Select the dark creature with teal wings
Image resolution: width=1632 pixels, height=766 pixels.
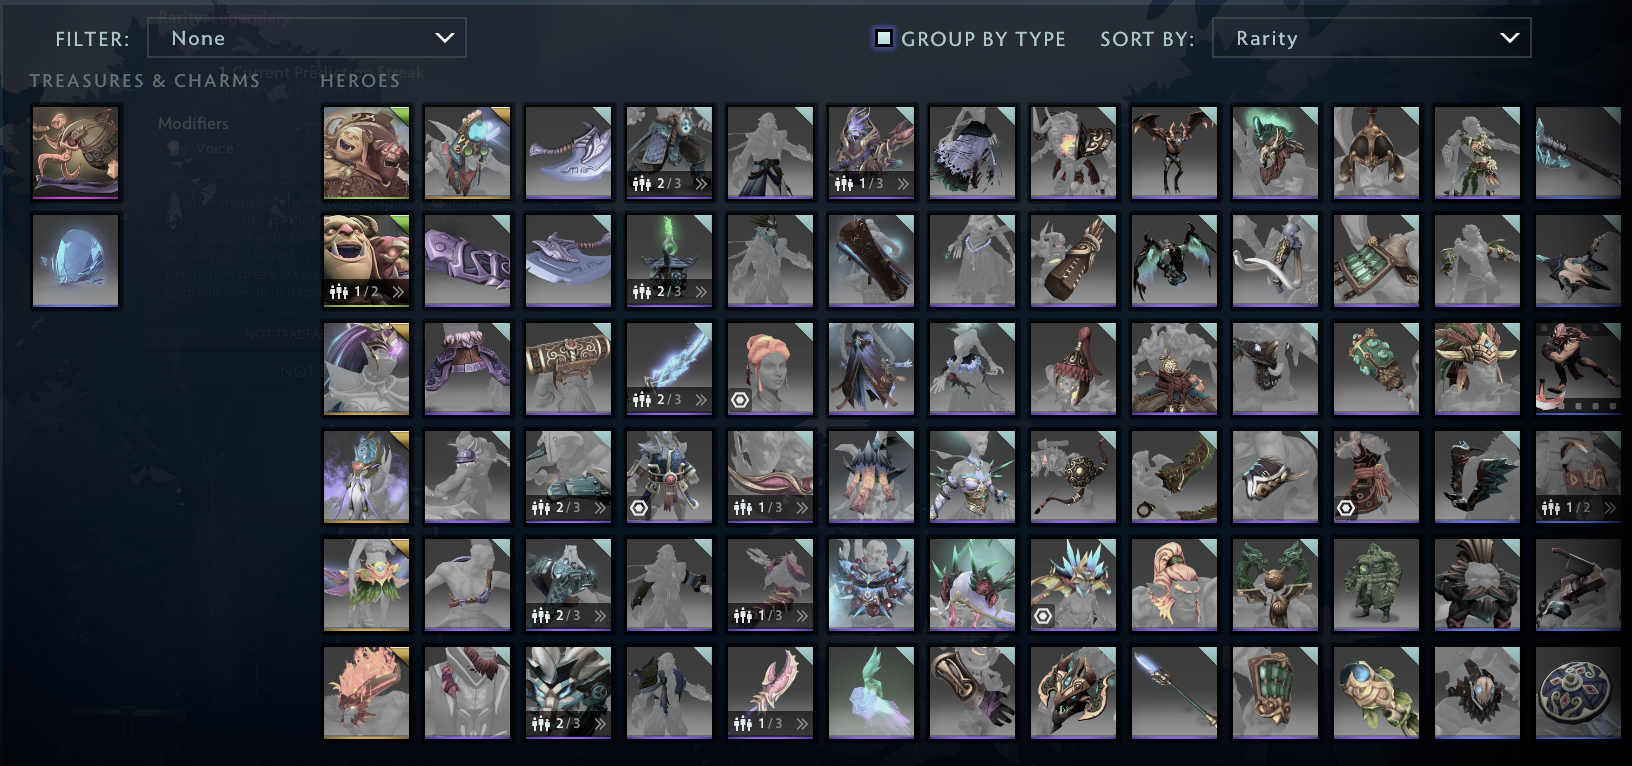pyautogui.click(x=1174, y=261)
